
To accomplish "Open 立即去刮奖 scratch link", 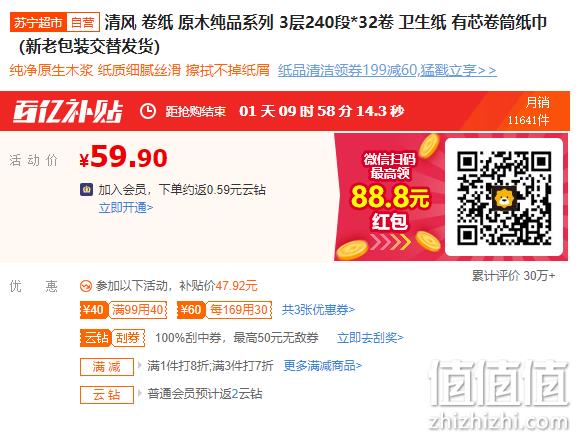I will pyautogui.click(x=370, y=338).
